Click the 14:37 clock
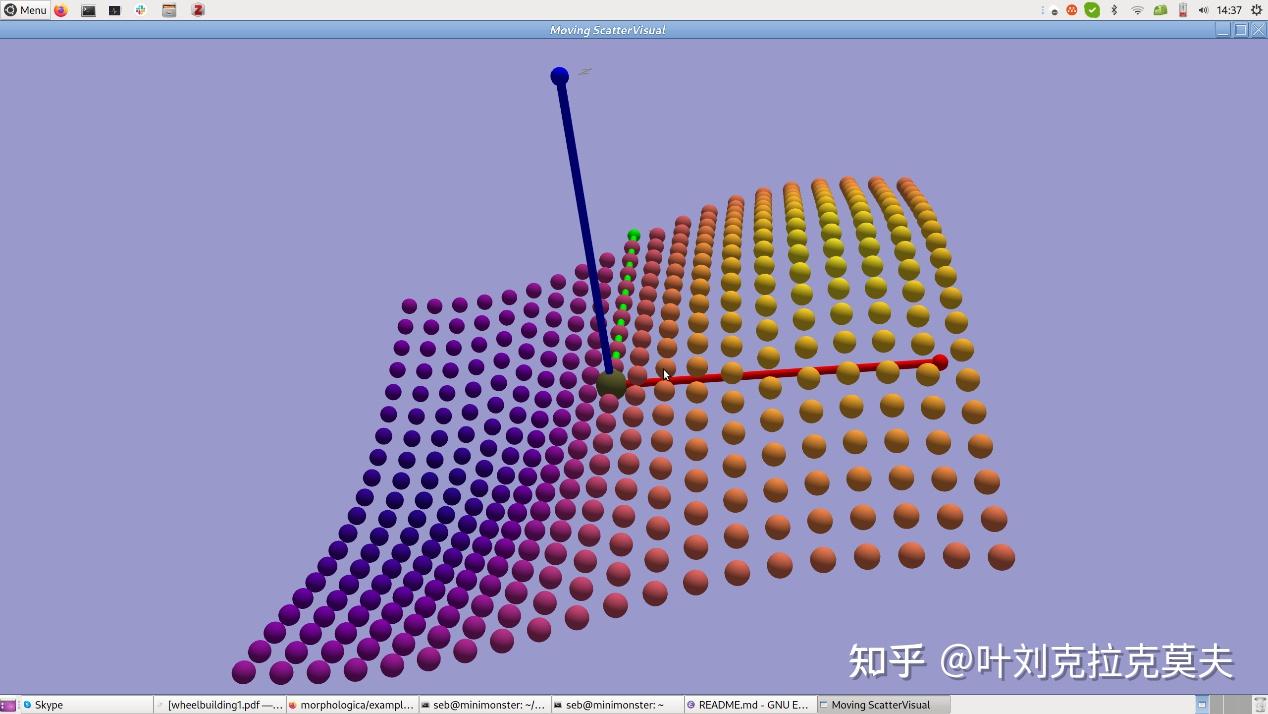The width and height of the screenshot is (1268, 714). [1229, 10]
